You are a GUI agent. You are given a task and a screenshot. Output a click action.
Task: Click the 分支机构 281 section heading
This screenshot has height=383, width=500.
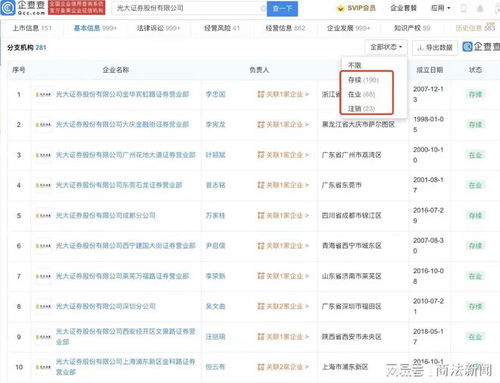tap(27, 48)
